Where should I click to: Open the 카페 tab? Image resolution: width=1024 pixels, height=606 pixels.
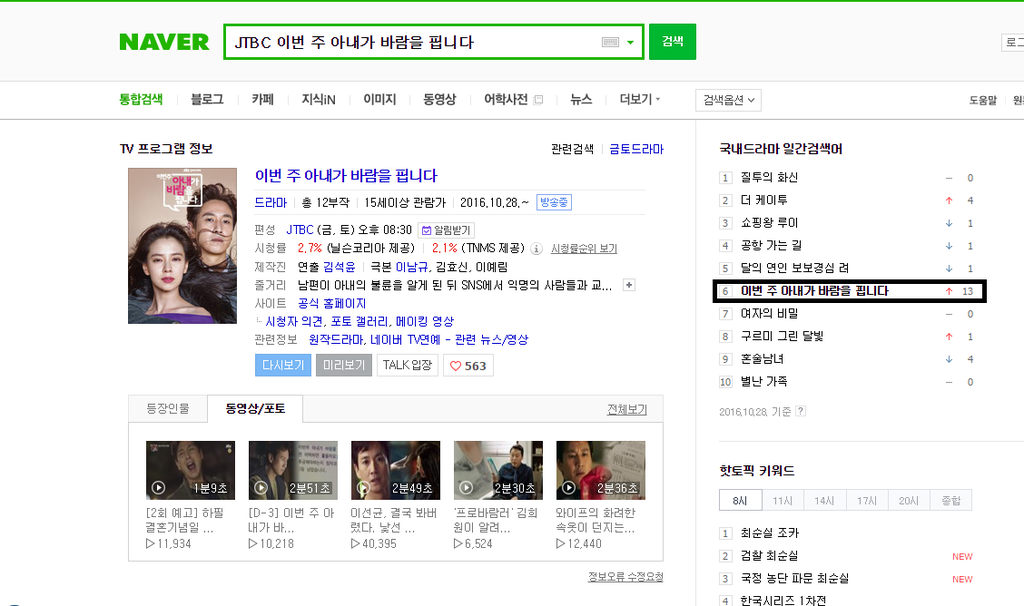coord(263,99)
